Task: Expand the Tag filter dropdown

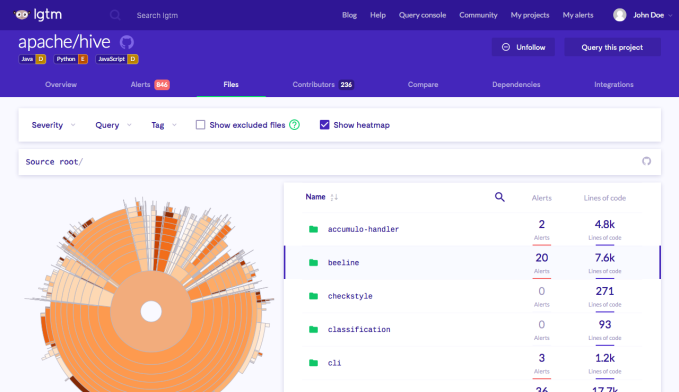Action: pos(164,125)
